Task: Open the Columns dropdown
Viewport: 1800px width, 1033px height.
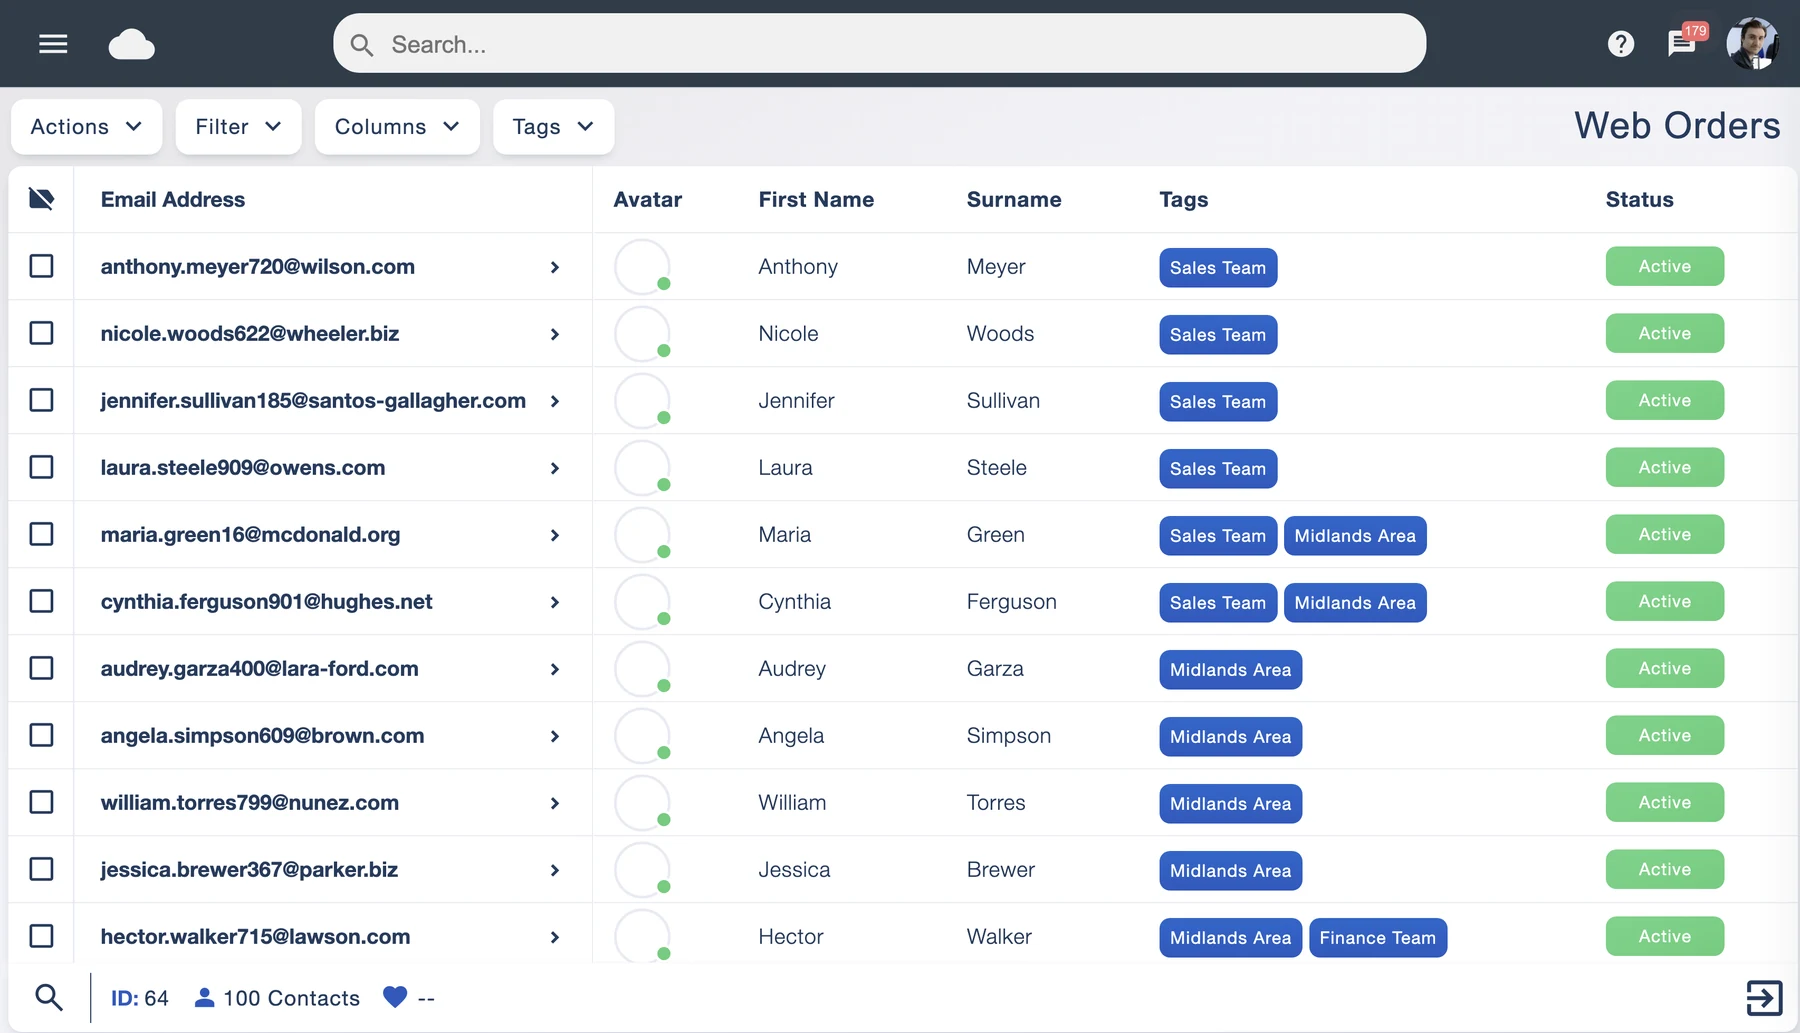Action: tap(397, 127)
